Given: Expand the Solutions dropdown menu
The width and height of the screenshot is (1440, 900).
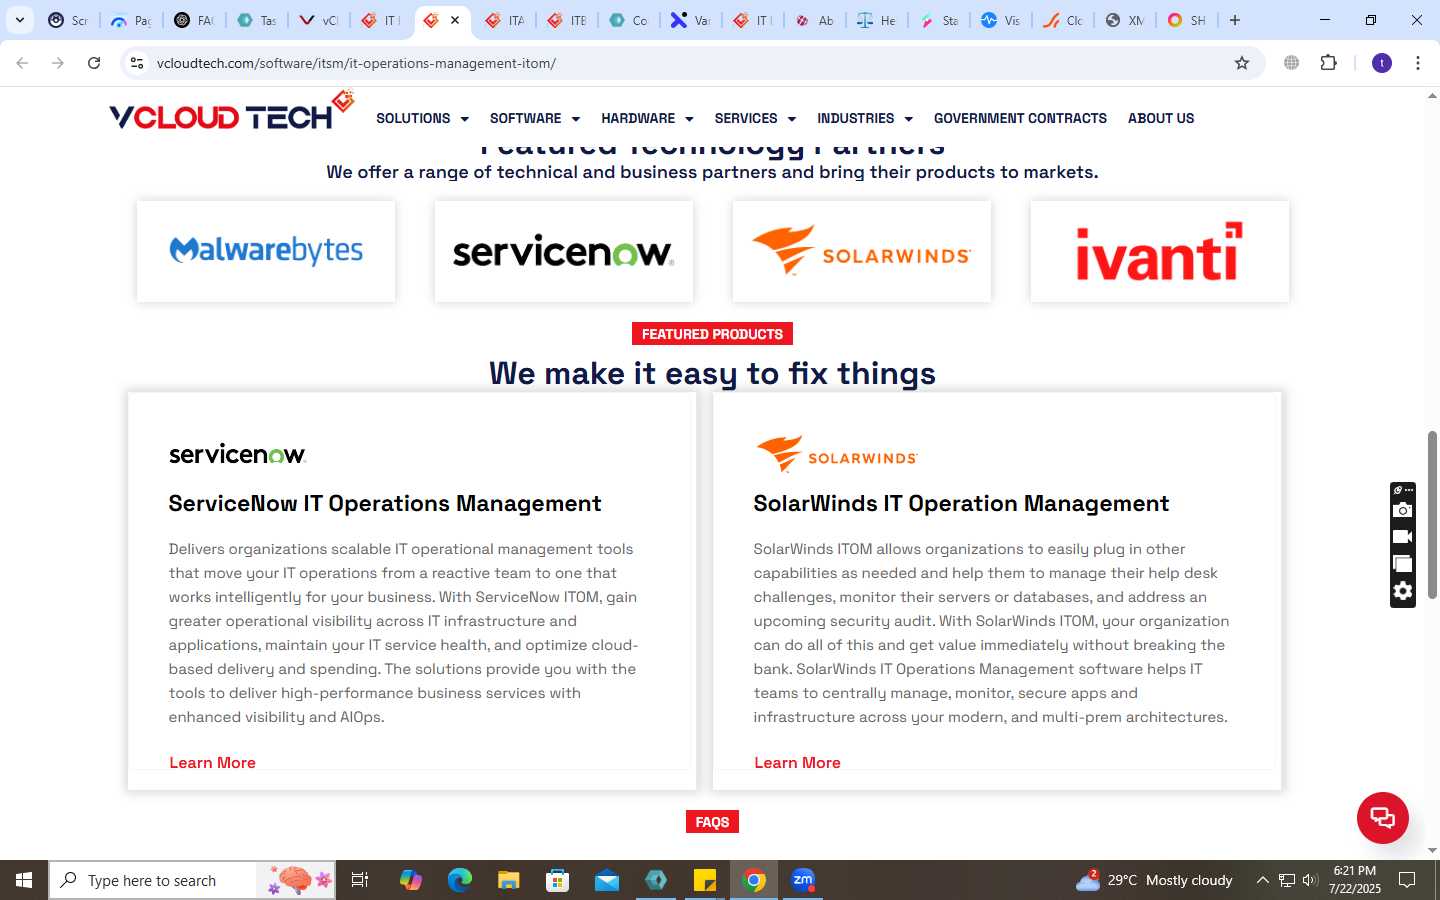Looking at the screenshot, I should [422, 118].
